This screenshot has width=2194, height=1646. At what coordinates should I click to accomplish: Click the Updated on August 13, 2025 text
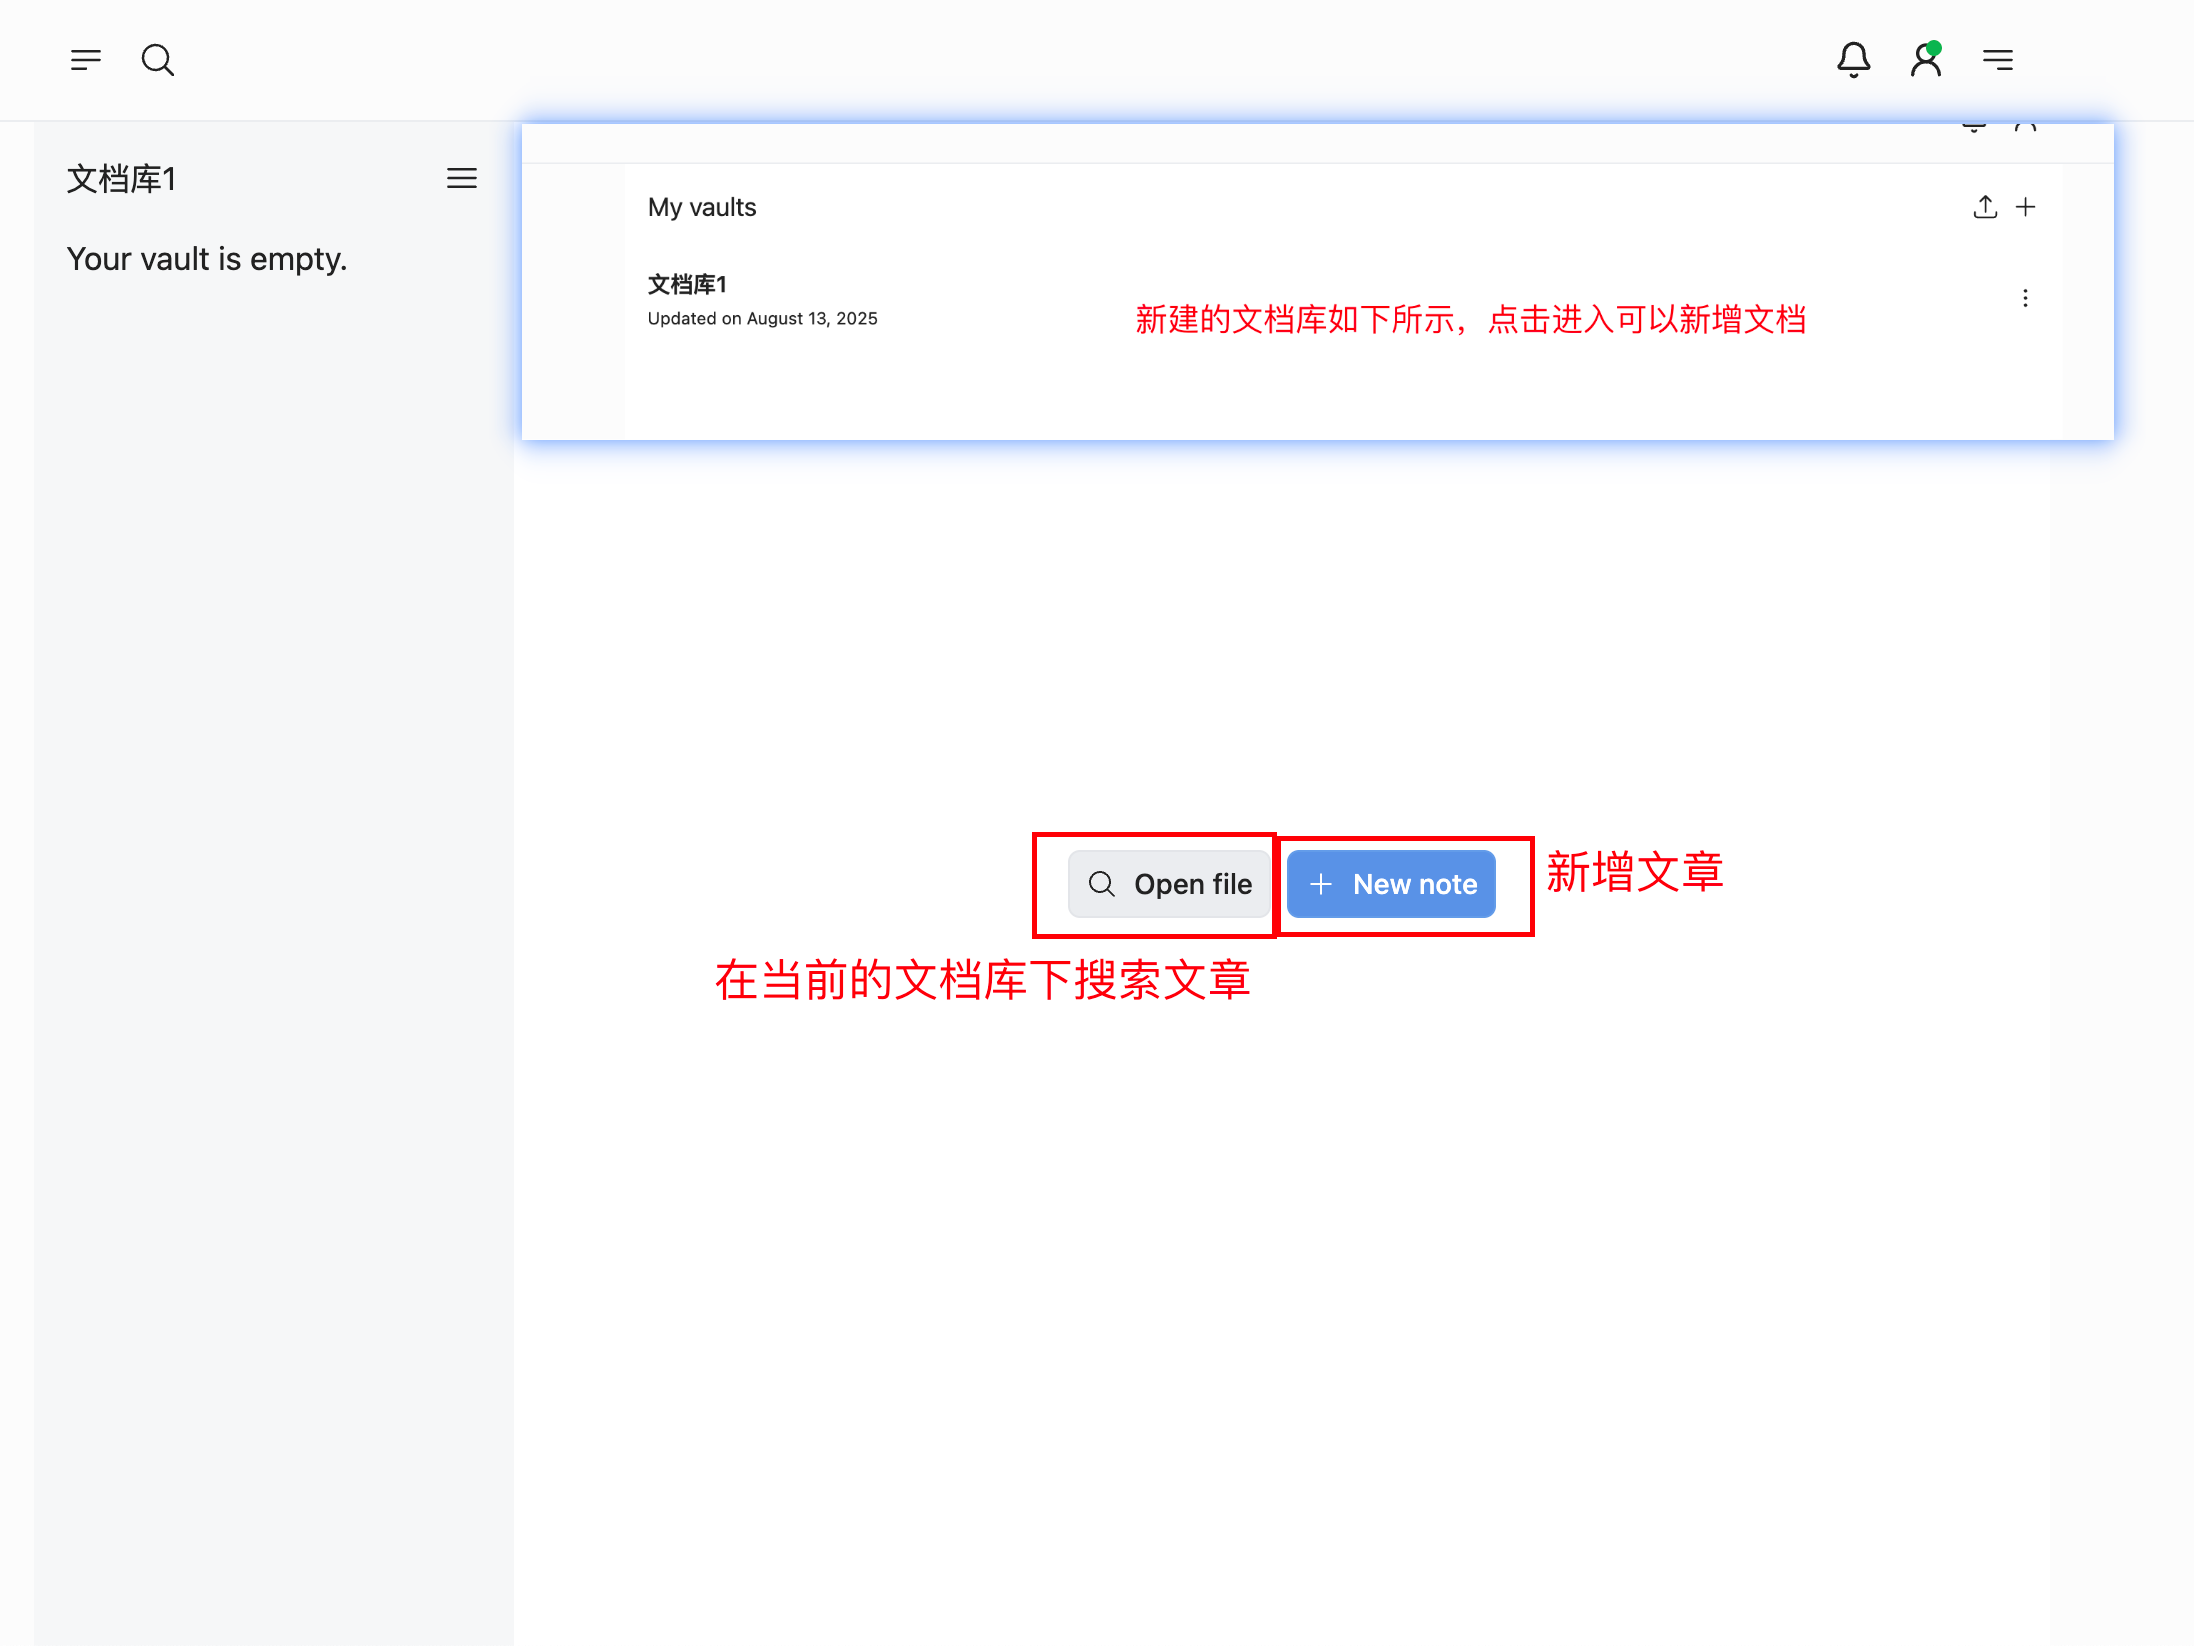click(762, 318)
